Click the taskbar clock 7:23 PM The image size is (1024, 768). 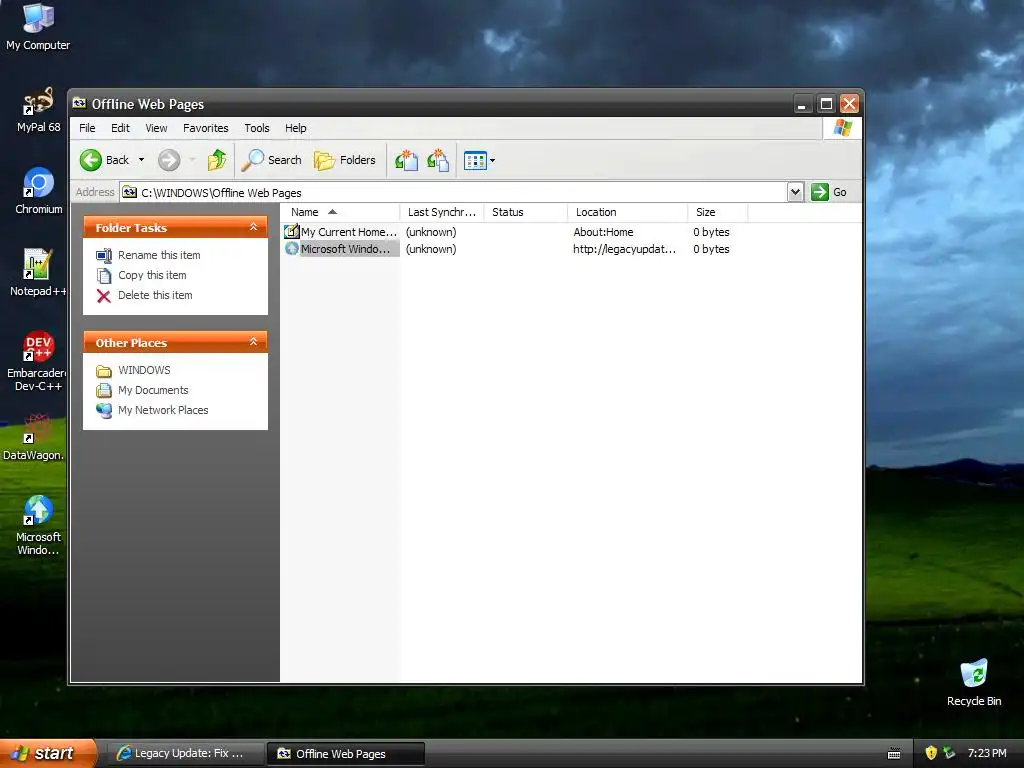987,753
